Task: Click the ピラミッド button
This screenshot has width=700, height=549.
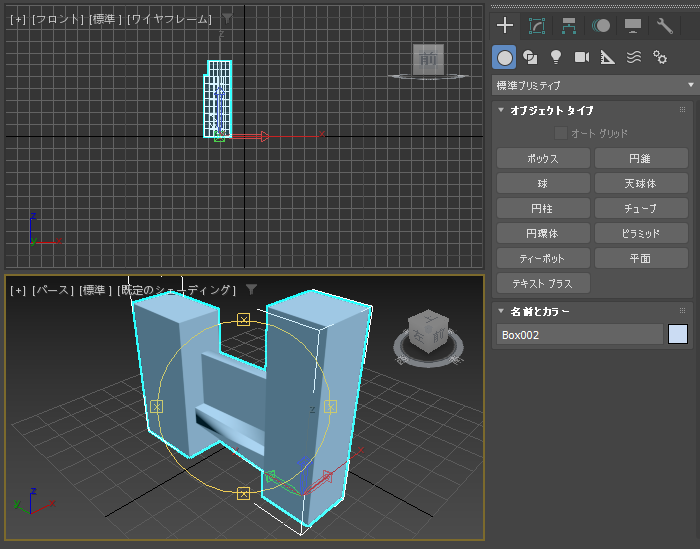Action: coord(641,233)
